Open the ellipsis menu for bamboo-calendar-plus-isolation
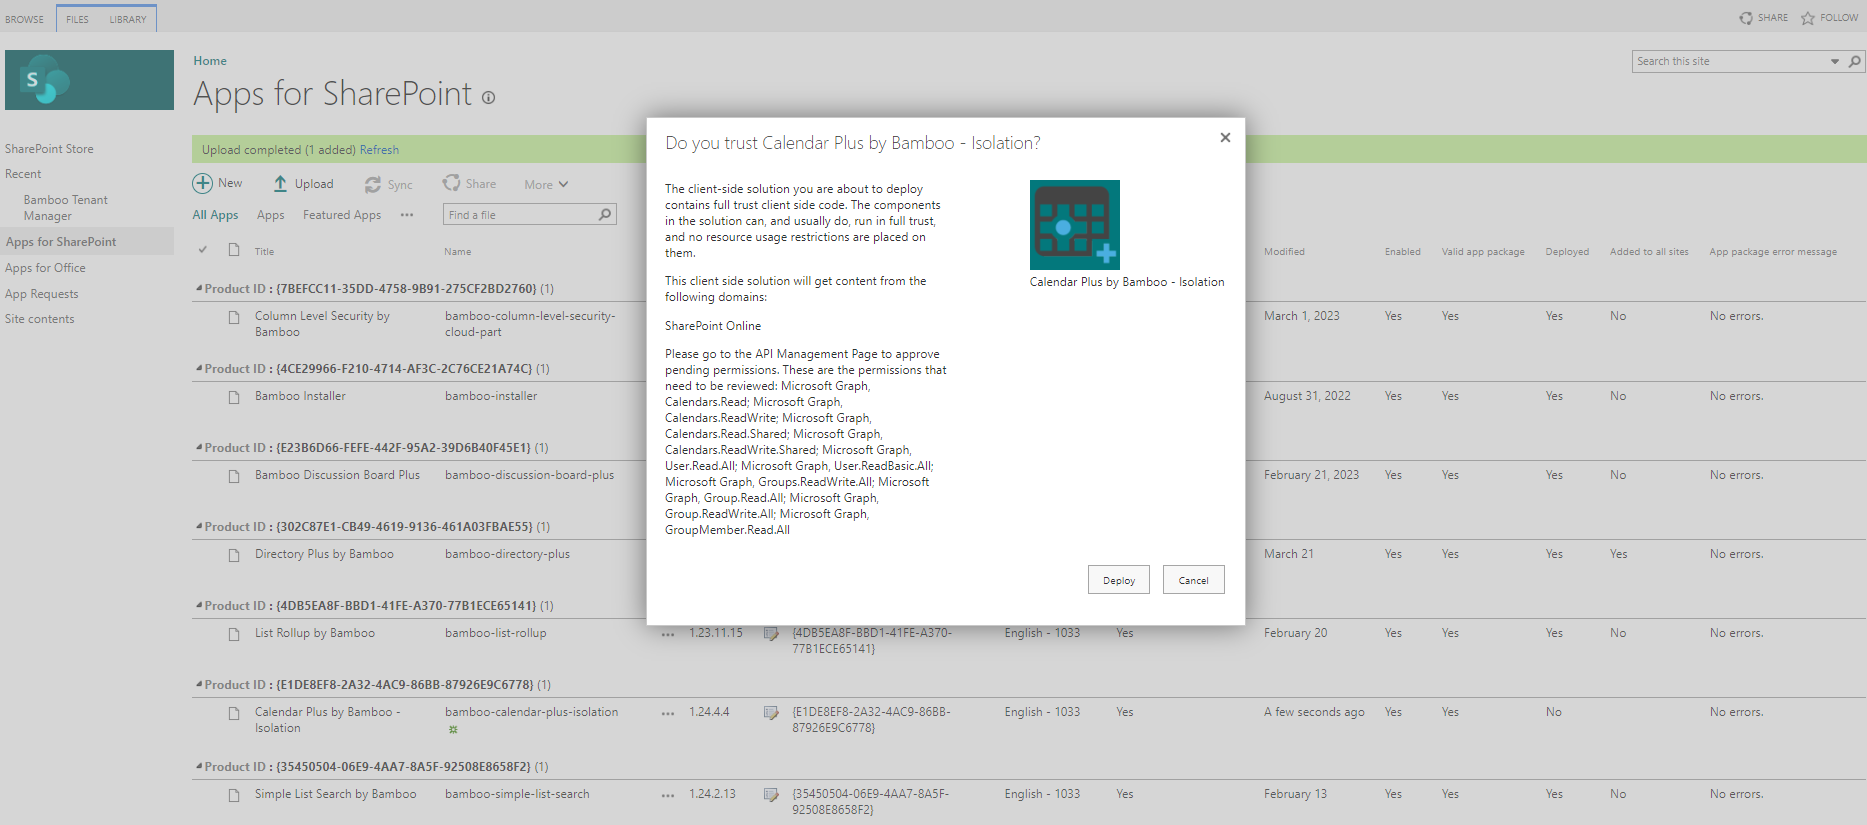The image size is (1867, 825). click(668, 713)
